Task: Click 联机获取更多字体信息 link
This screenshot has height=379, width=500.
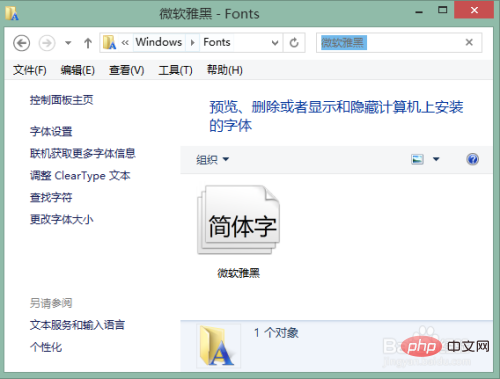Action: pyautogui.click(x=83, y=153)
